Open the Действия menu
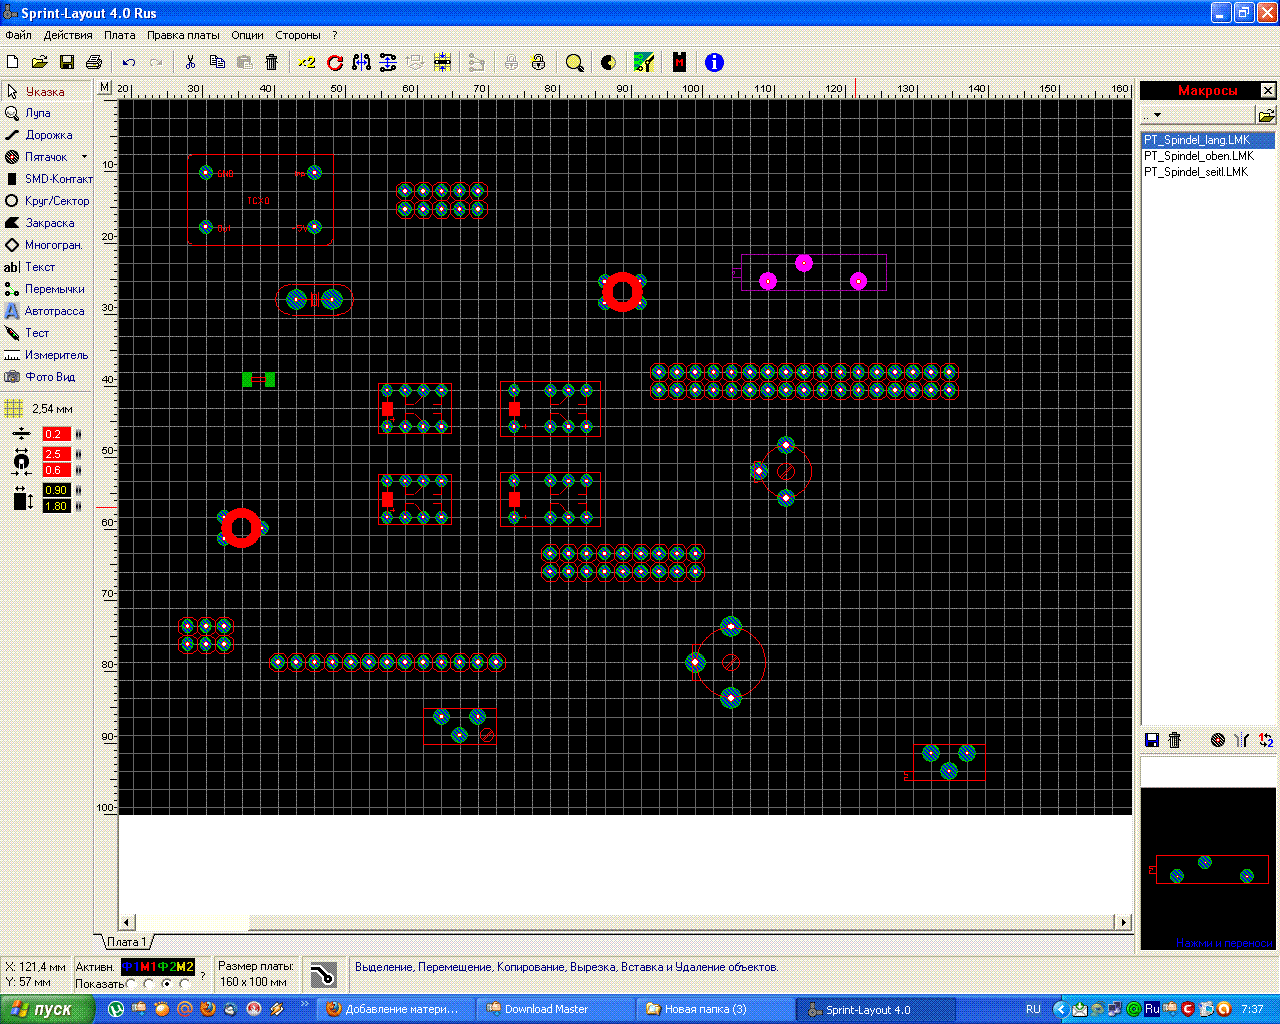Image resolution: width=1280 pixels, height=1024 pixels. pos(68,35)
